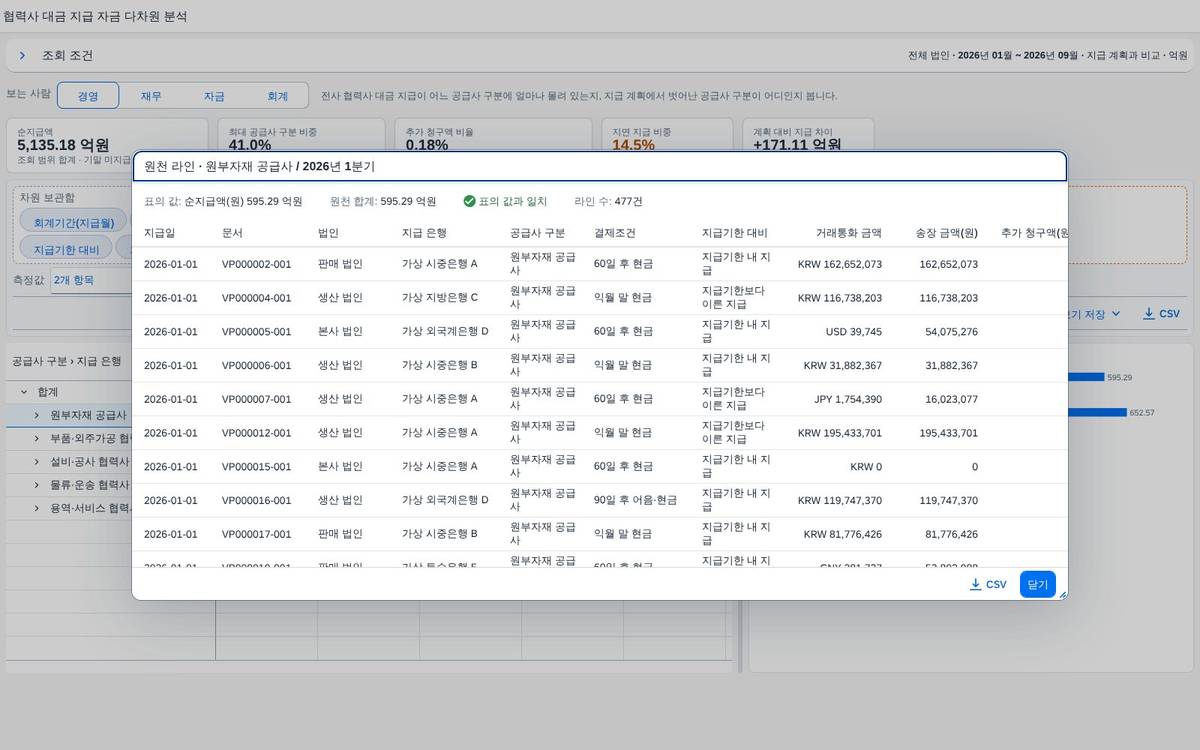Click the 90일 후 어음·현금 payment term cell
The width and height of the screenshot is (1200, 750).
[x=635, y=500]
